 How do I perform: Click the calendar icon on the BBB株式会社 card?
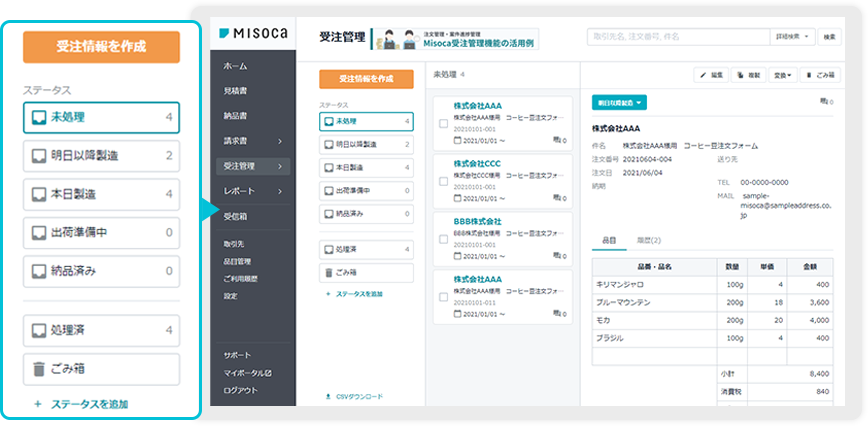[457, 255]
